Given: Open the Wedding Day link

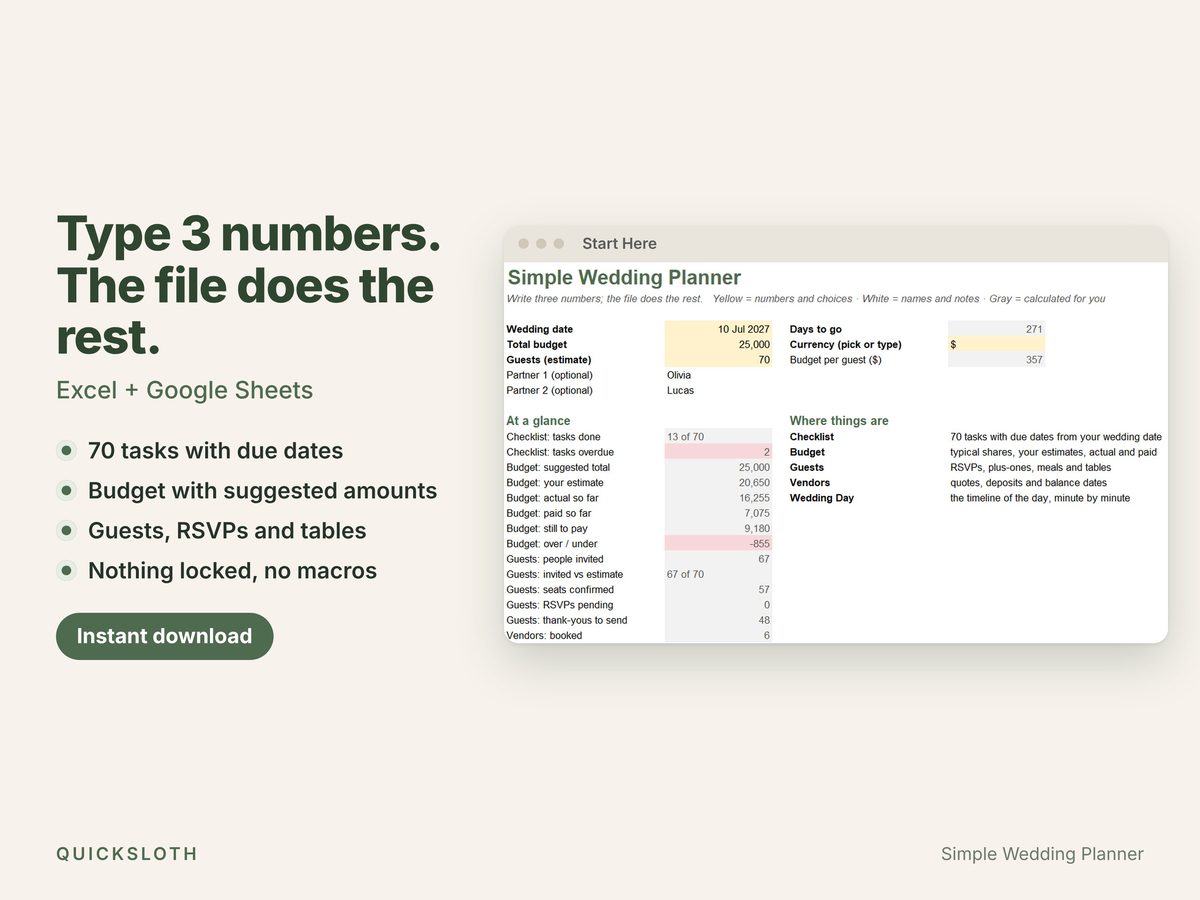Looking at the screenshot, I should pyautogui.click(x=822, y=498).
